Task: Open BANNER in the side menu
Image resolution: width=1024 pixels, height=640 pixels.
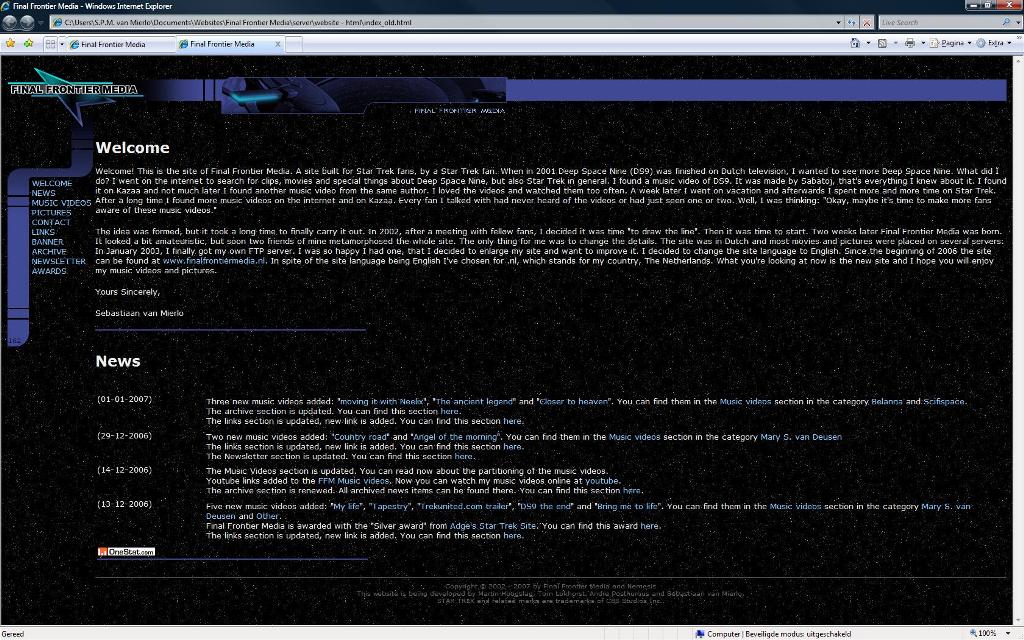Action: pos(47,242)
